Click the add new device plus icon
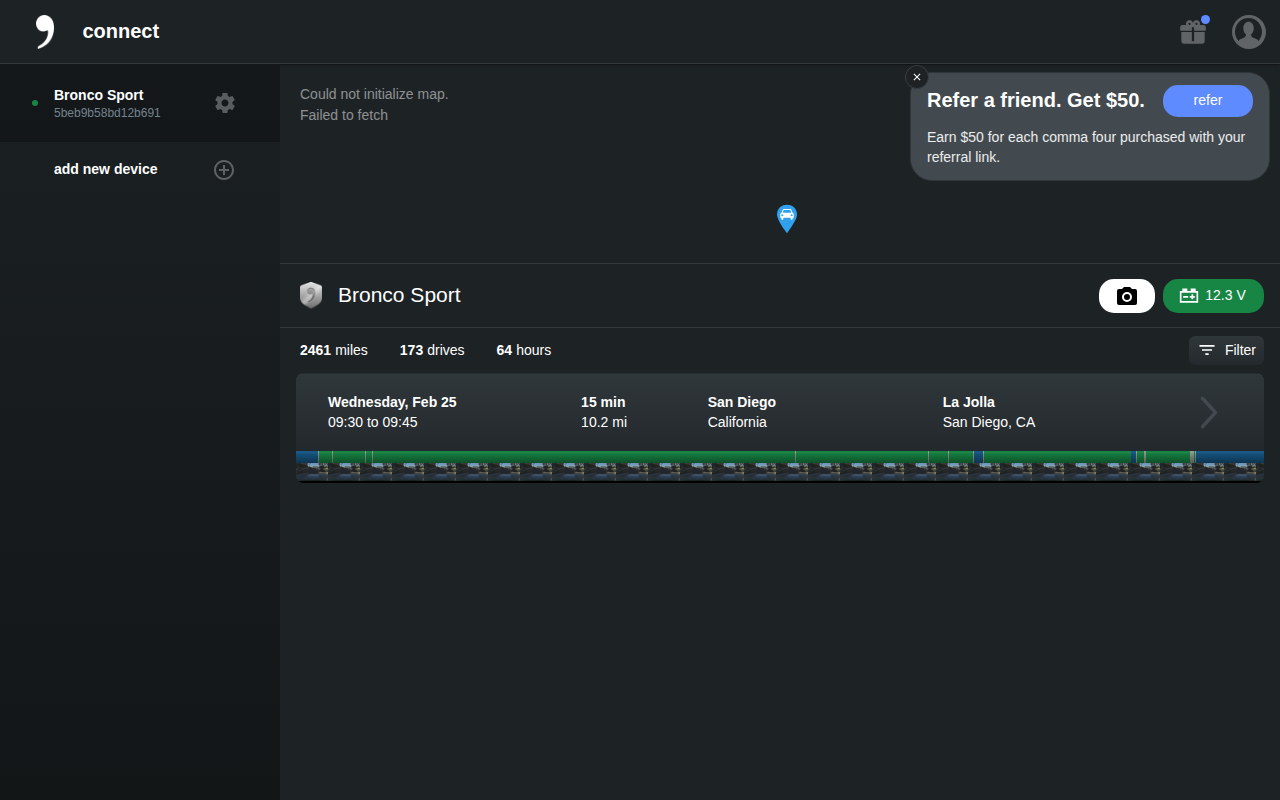The width and height of the screenshot is (1280, 800). coord(224,170)
